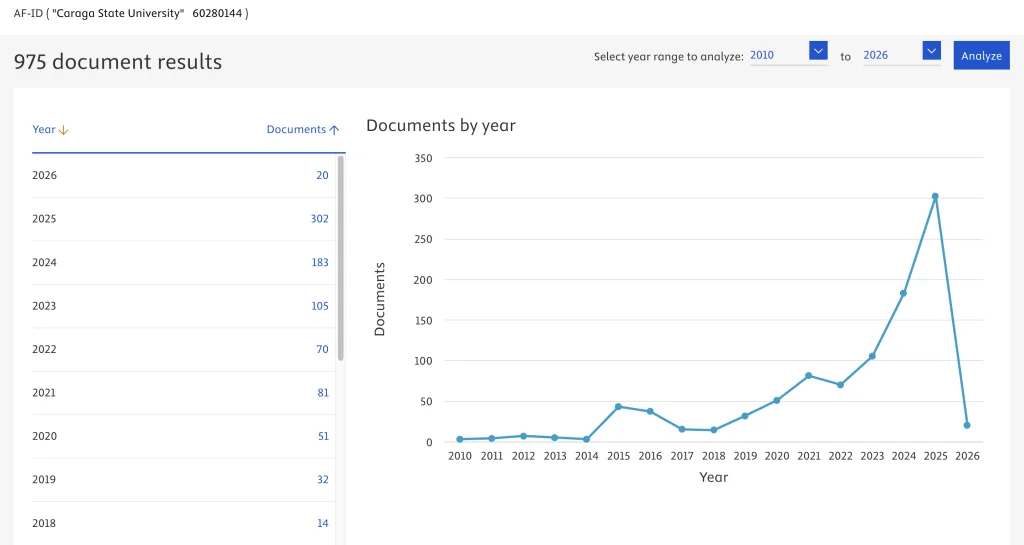Screen dimensions: 1024x545
Task: Sort by Year column arrow icon
Action: click(64, 130)
